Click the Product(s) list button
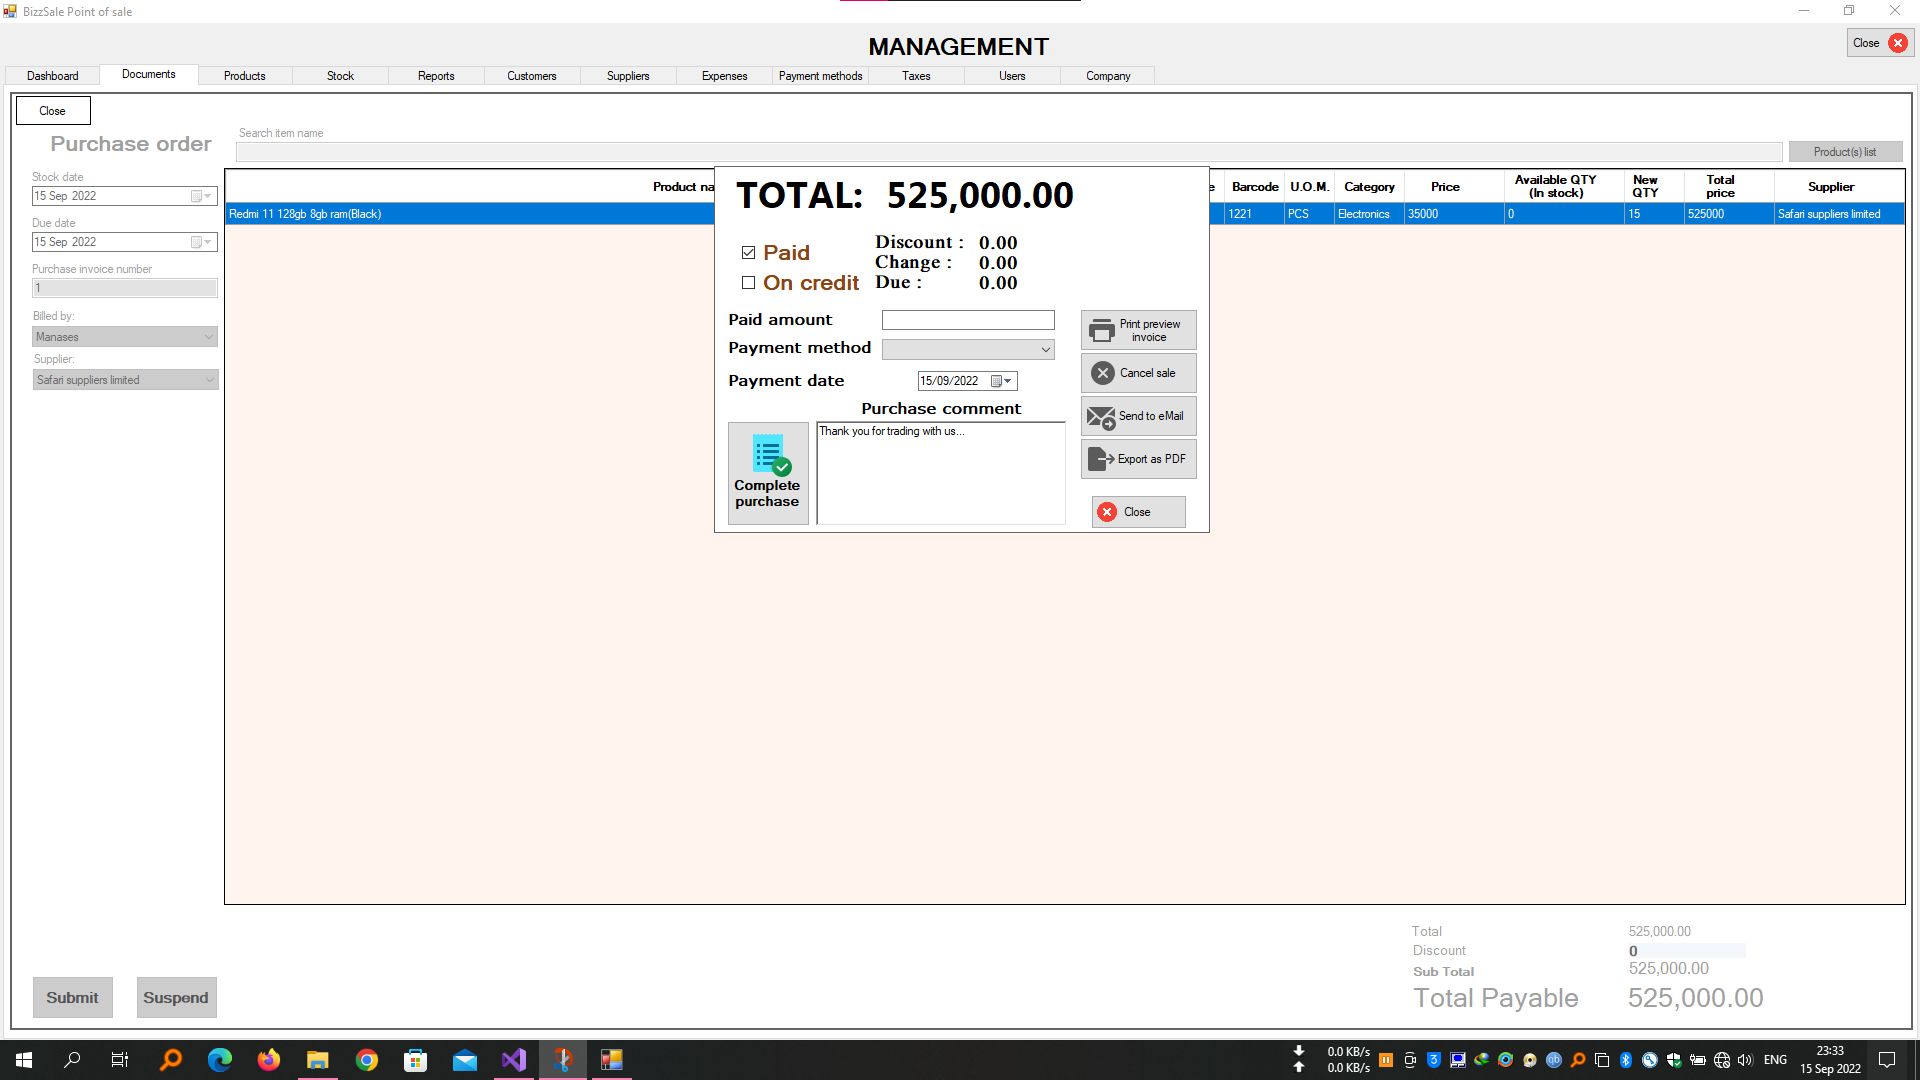This screenshot has width=1920, height=1080. pos(1844,152)
